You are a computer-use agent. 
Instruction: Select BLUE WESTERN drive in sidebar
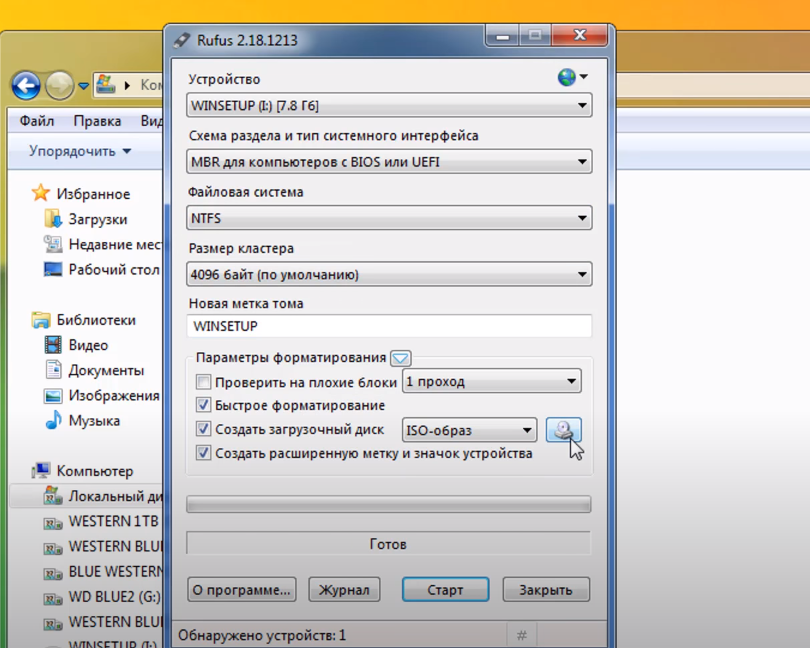tap(103, 572)
